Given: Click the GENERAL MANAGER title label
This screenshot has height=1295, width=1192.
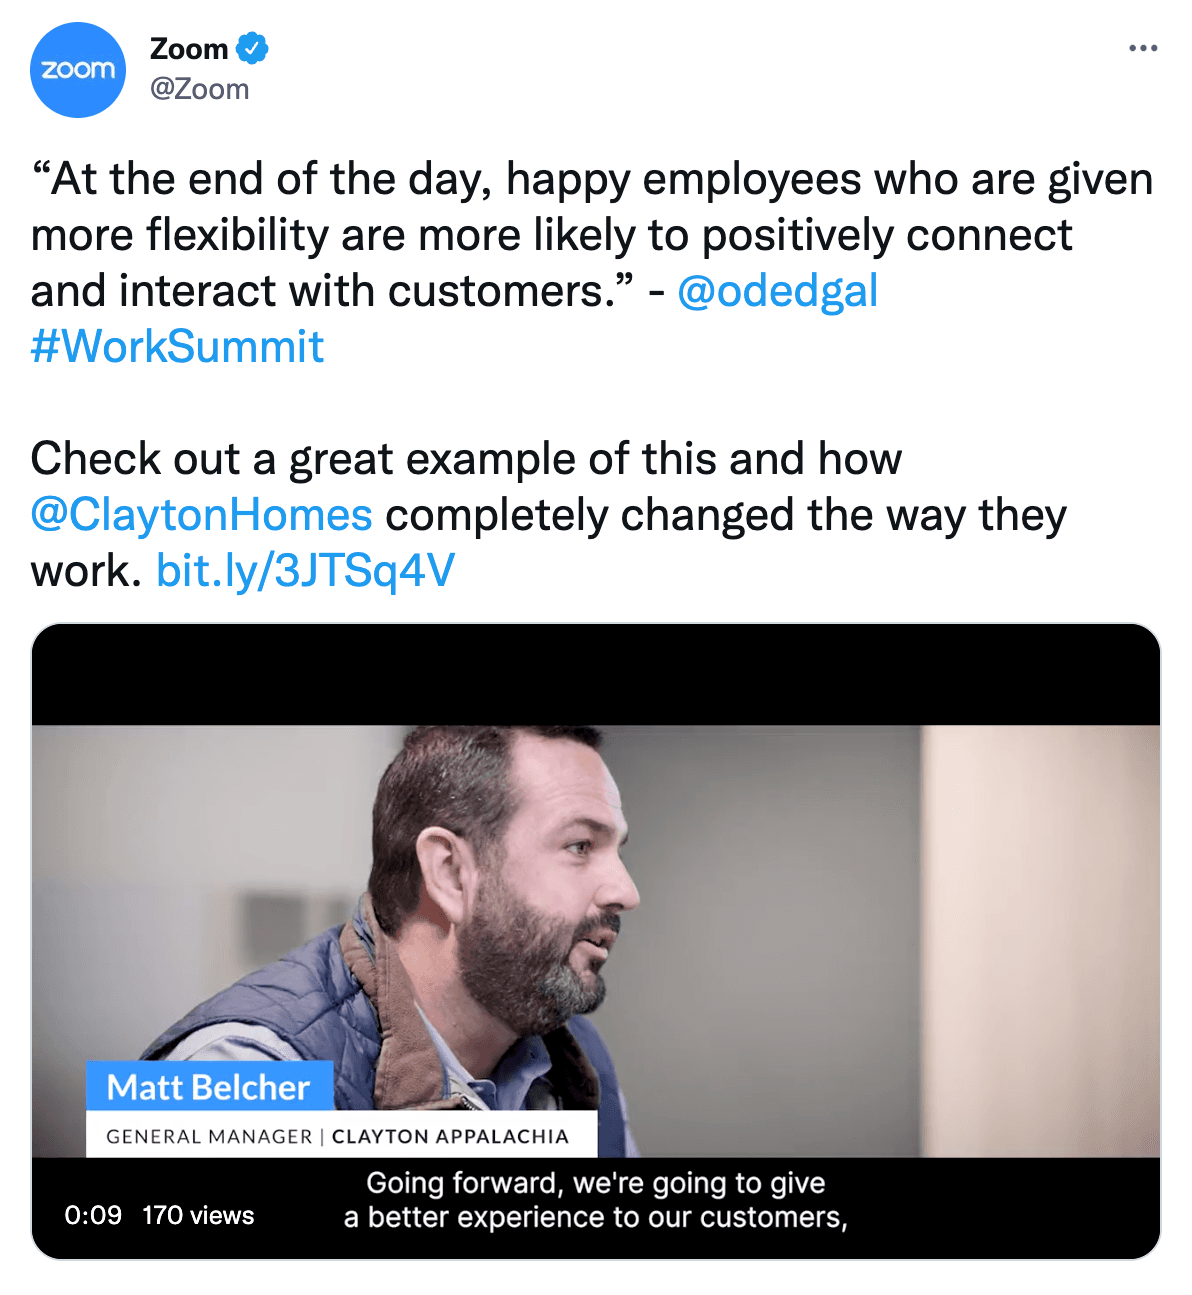Looking at the screenshot, I should (209, 1136).
